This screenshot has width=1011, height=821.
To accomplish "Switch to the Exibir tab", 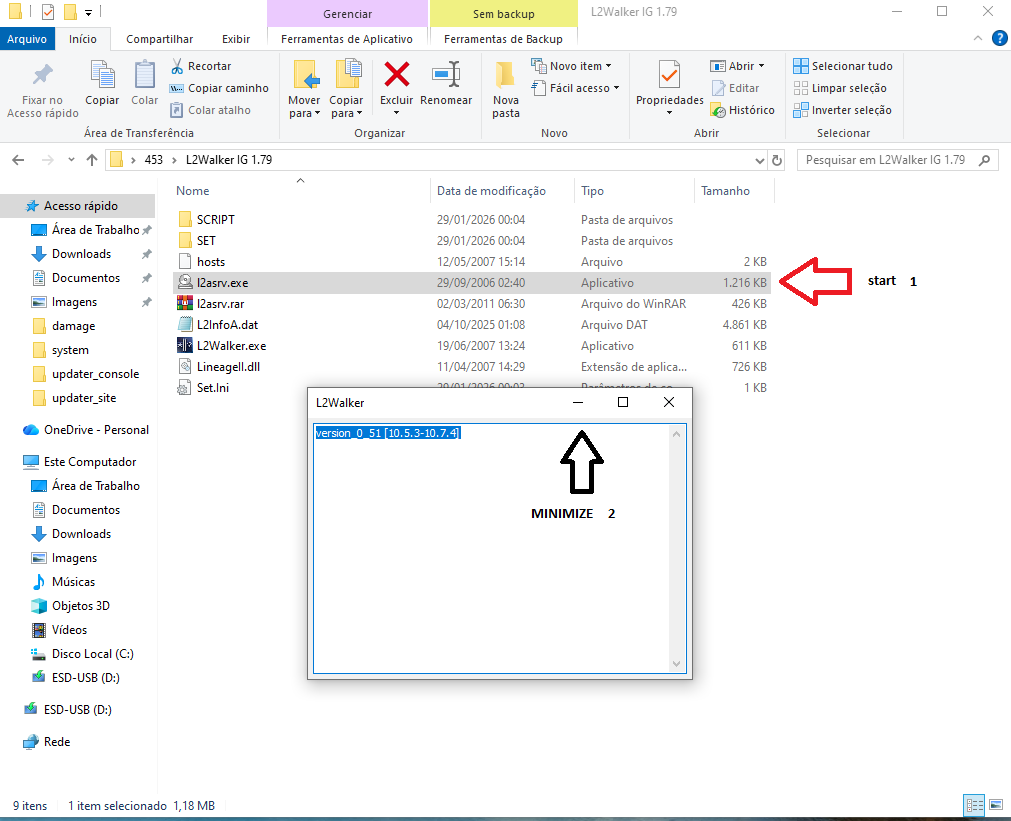I will 236,39.
